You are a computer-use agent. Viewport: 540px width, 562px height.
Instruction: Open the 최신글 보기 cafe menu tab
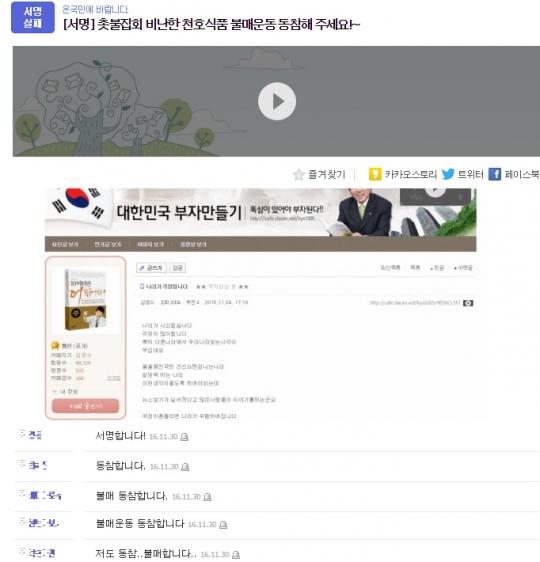(65, 244)
